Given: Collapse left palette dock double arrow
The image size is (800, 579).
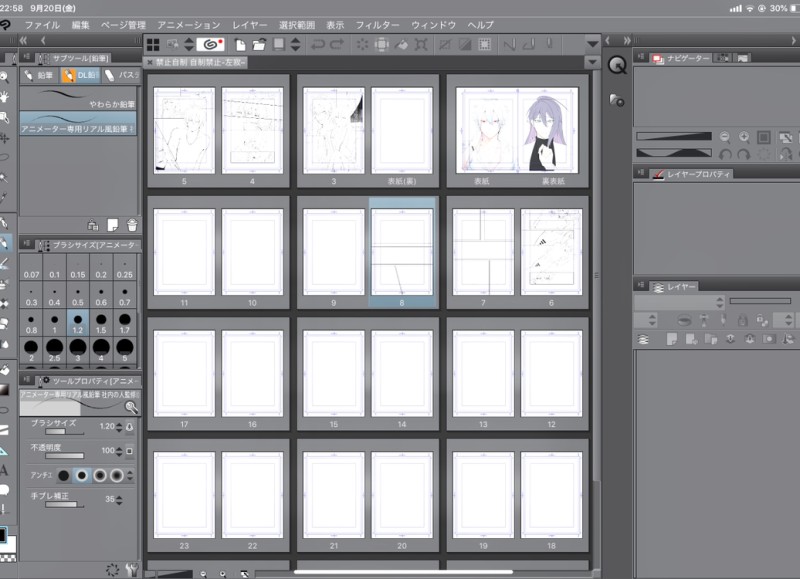Looking at the screenshot, I should [x=23, y=40].
